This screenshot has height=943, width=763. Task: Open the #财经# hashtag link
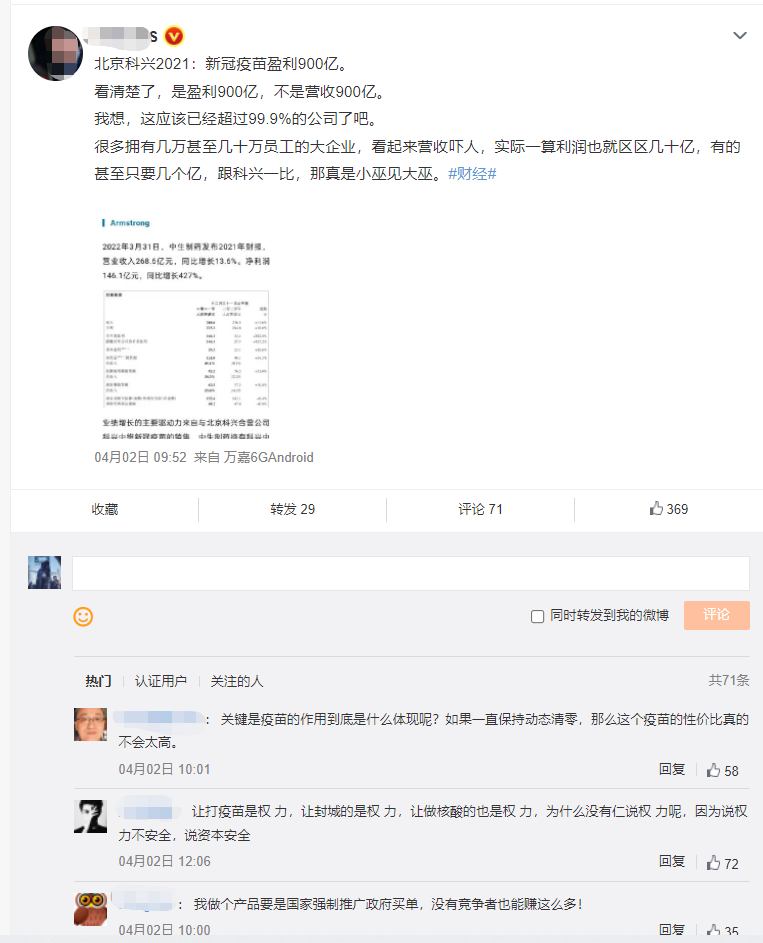coord(472,174)
